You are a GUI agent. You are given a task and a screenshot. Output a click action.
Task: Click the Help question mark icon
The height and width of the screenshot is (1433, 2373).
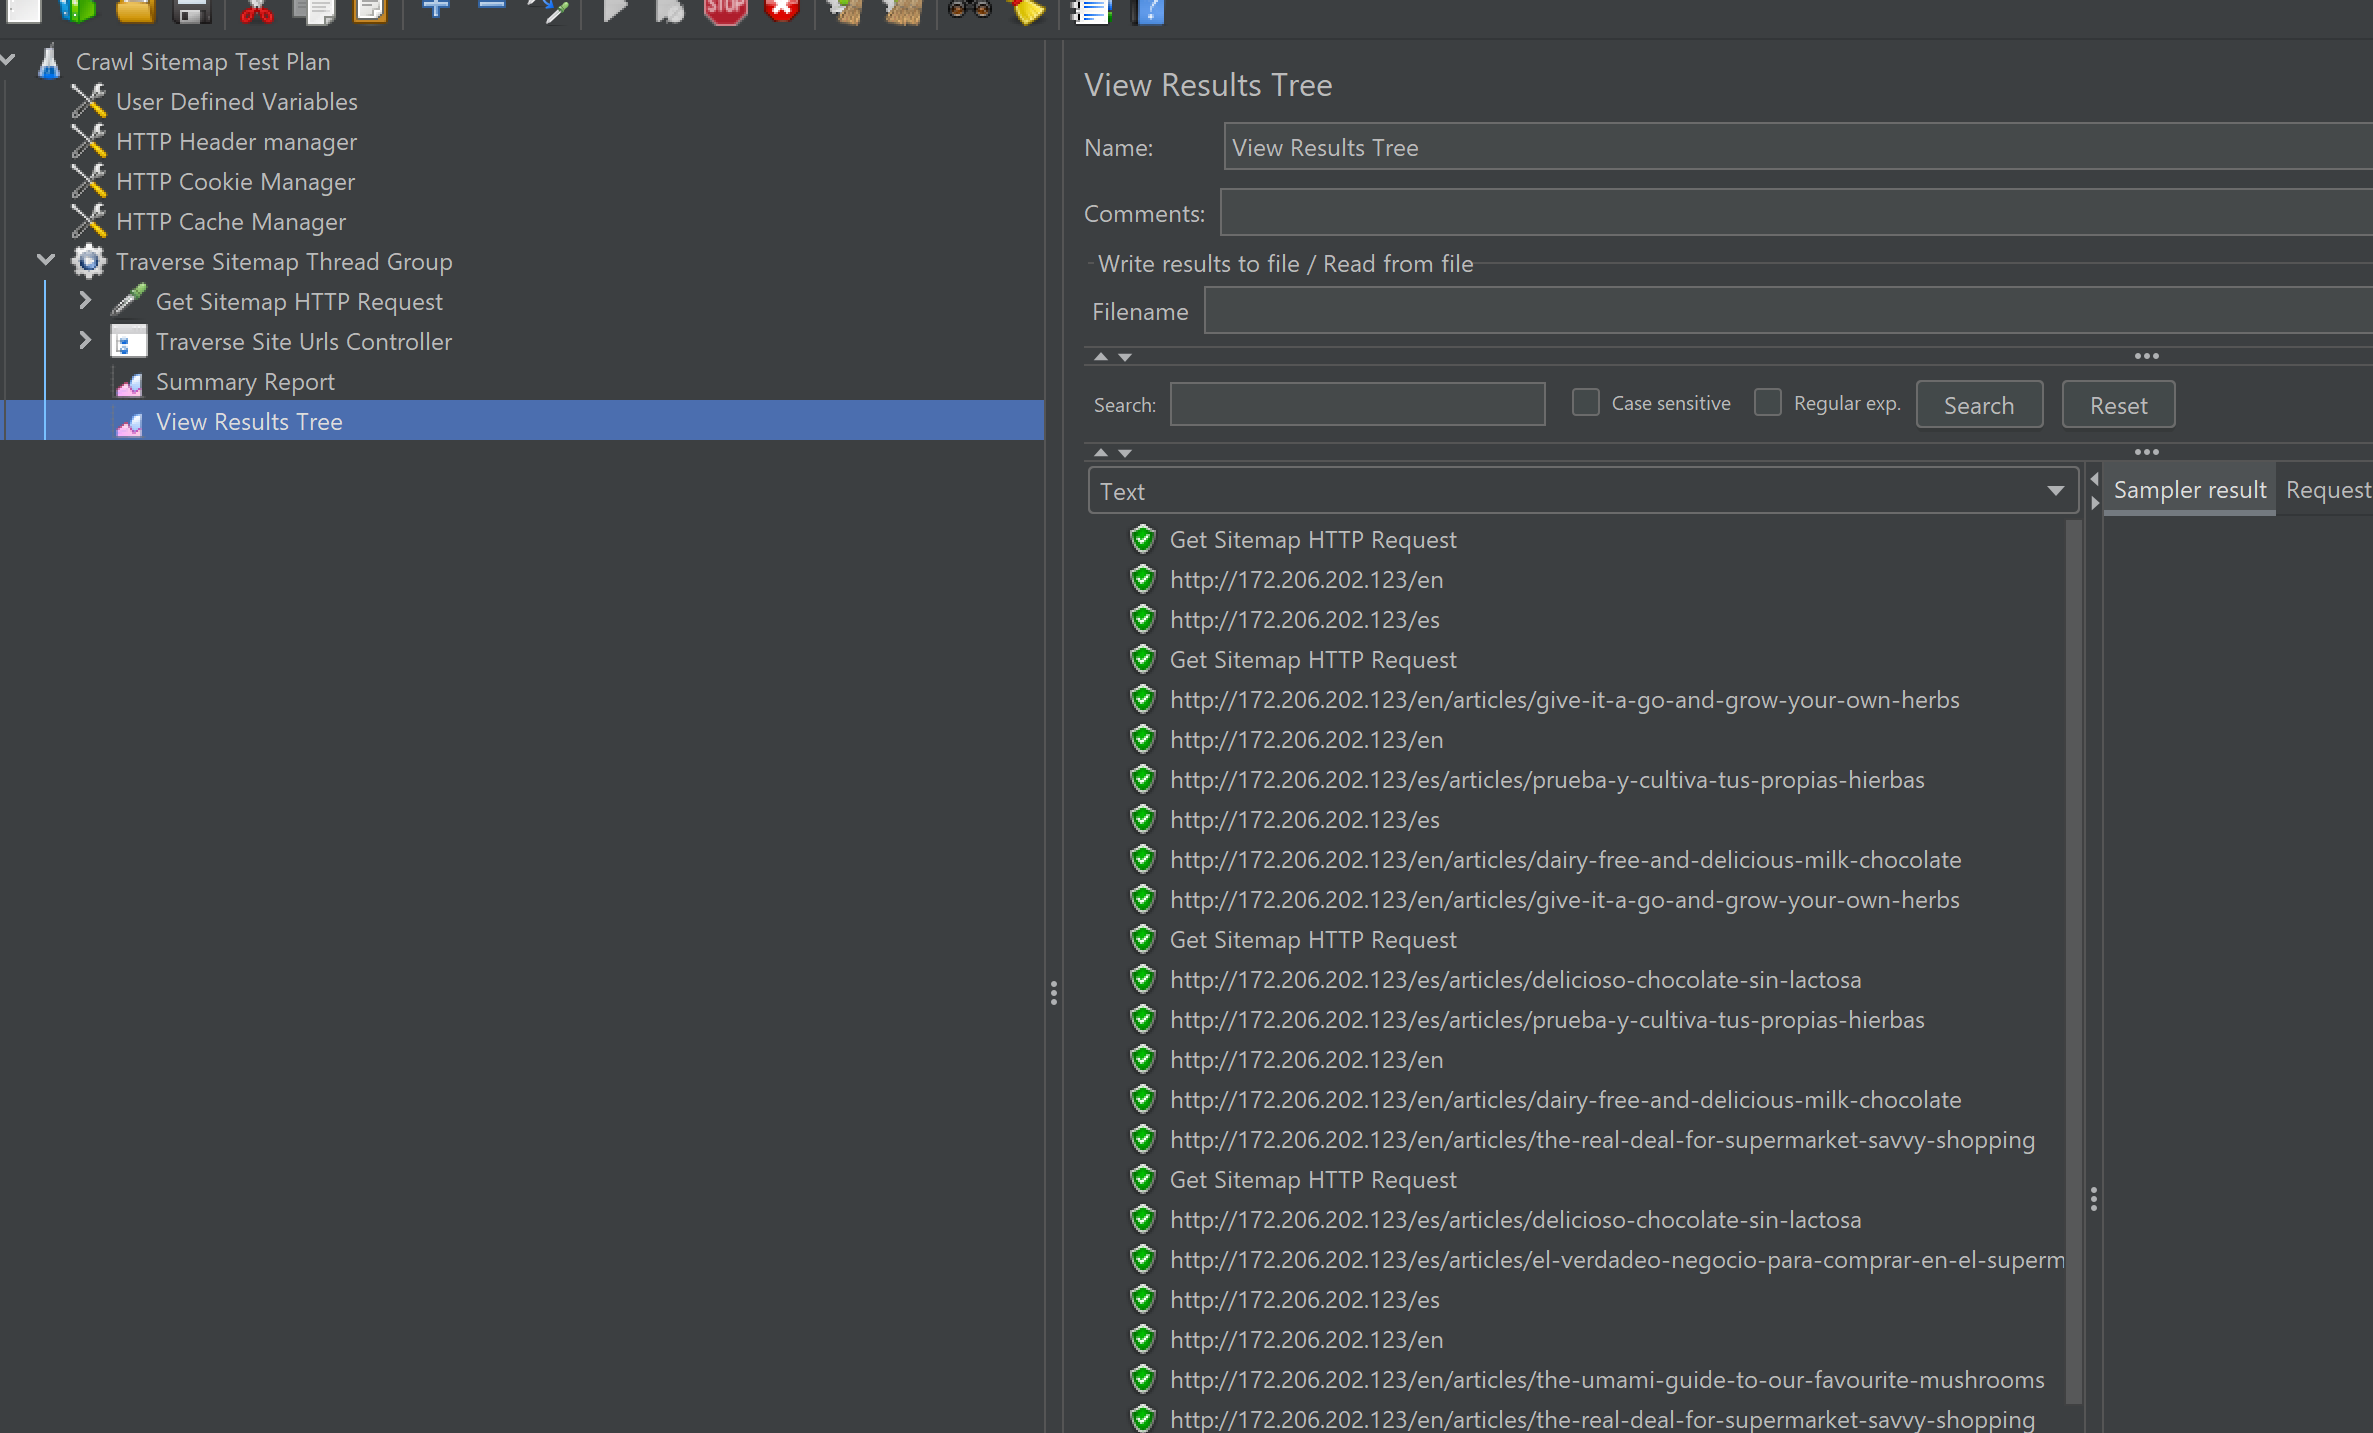[x=1150, y=11]
